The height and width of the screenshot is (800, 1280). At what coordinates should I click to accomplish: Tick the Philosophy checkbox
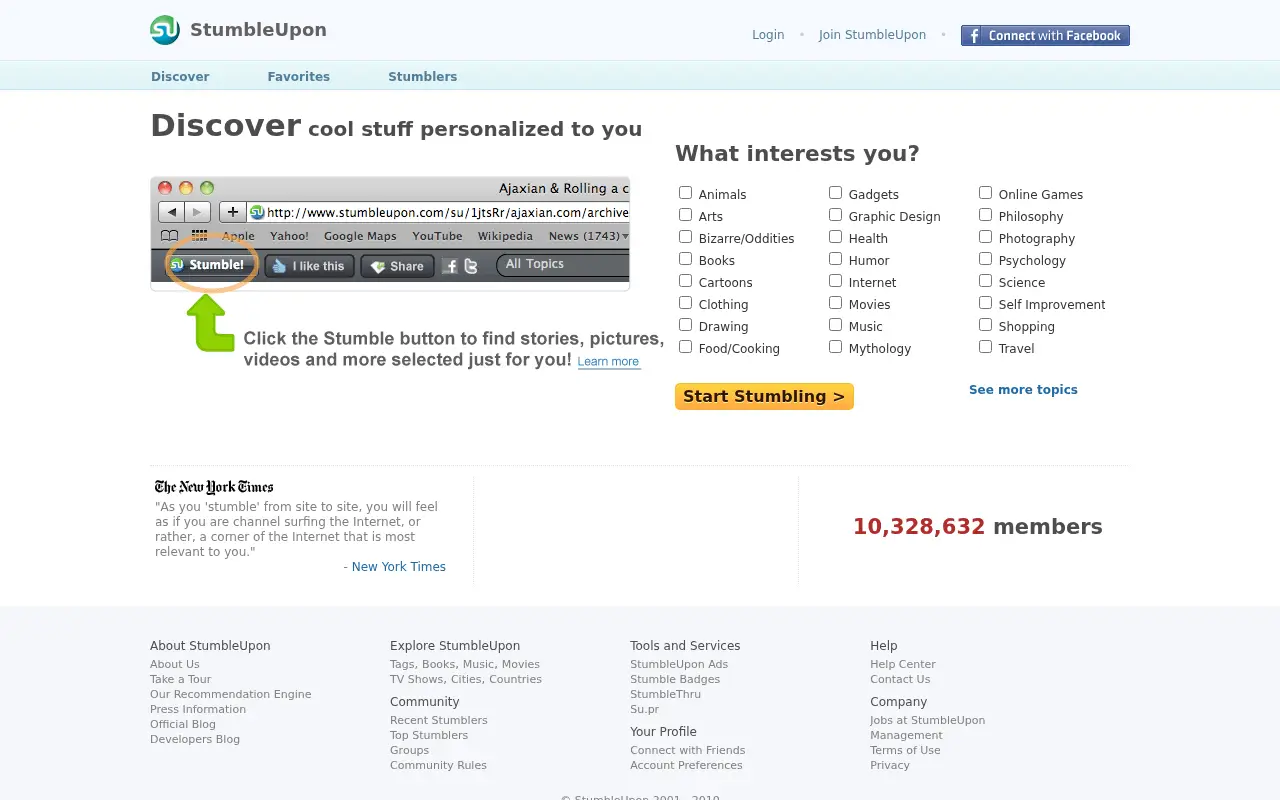tap(985, 215)
